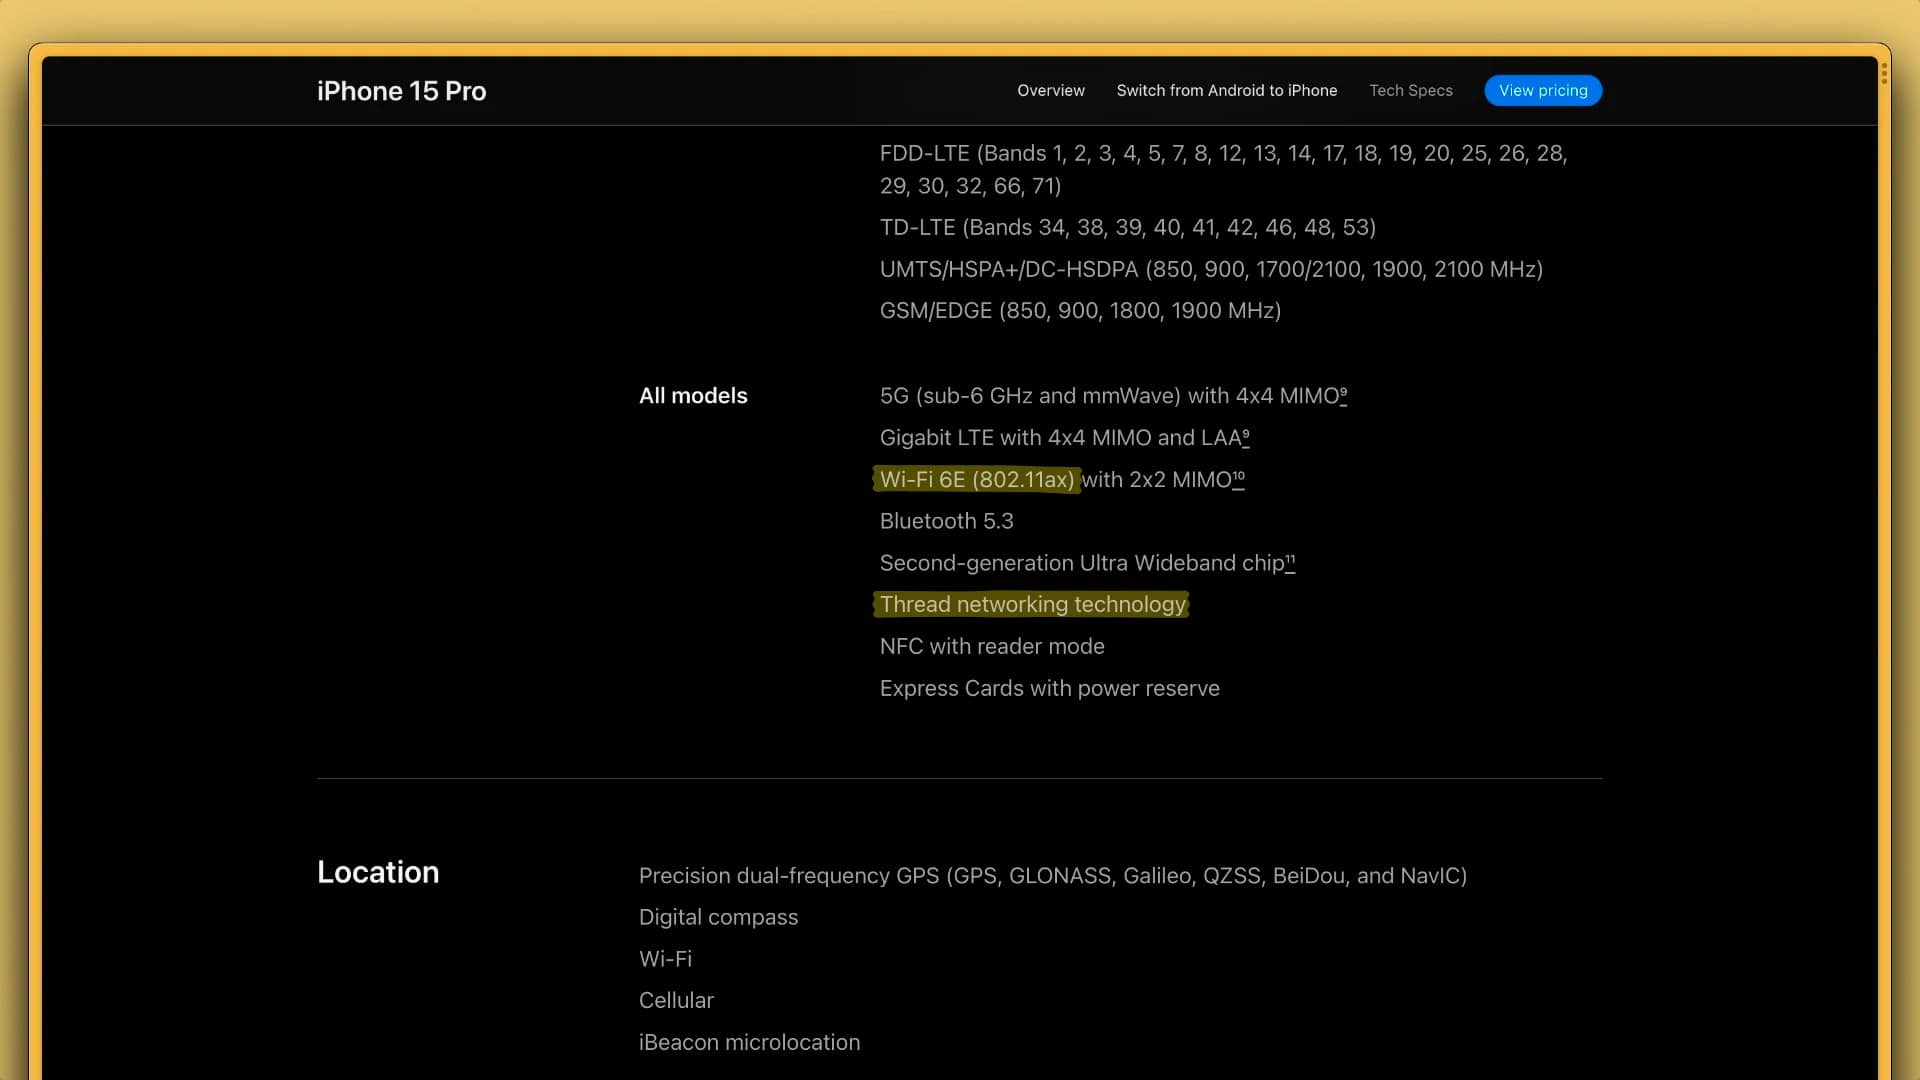Image resolution: width=1920 pixels, height=1080 pixels.
Task: Click iBeacon microlocation entry
Action: (749, 1043)
